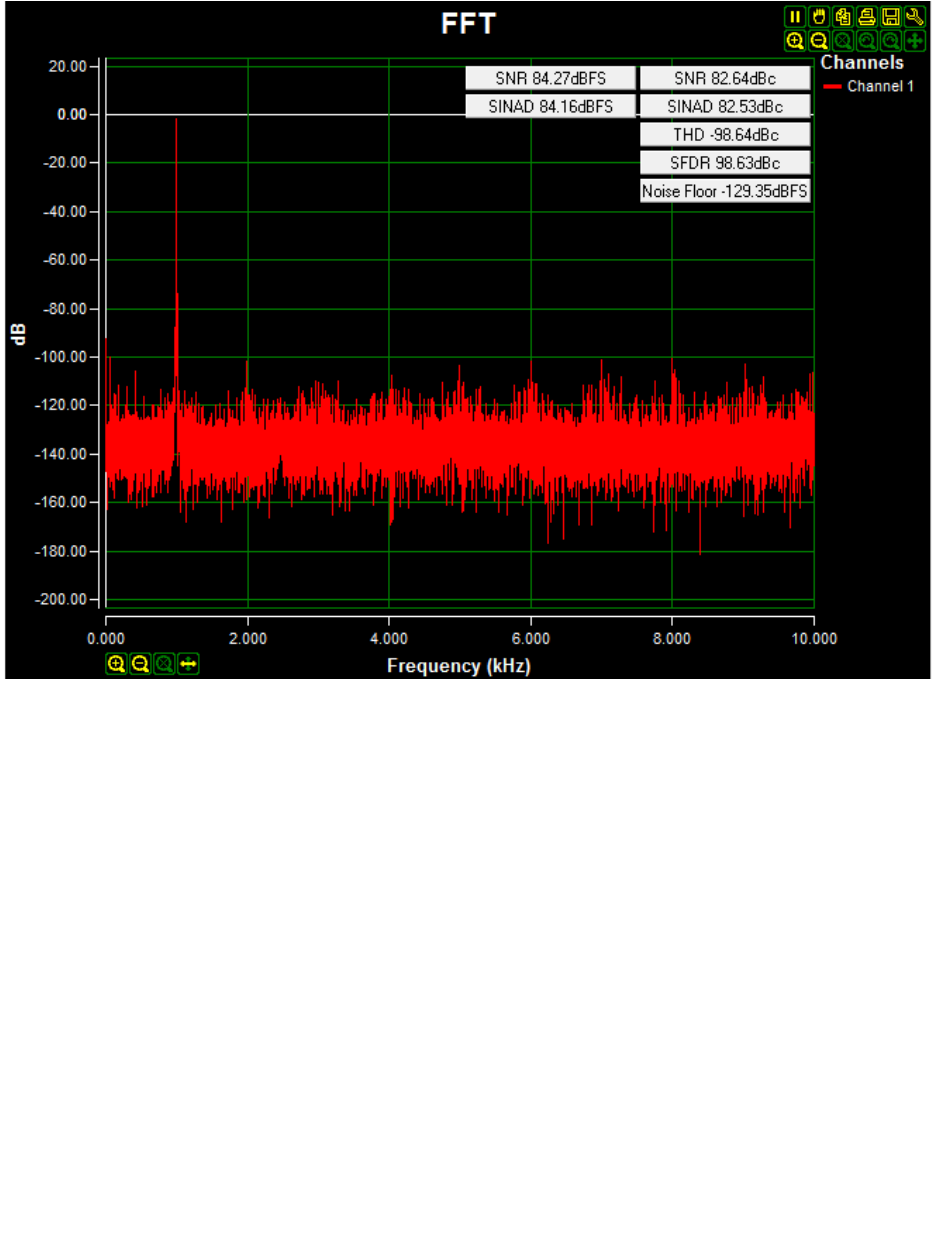The height and width of the screenshot is (1260, 936).
Task: Print the FFT plot
Action: tap(866, 16)
